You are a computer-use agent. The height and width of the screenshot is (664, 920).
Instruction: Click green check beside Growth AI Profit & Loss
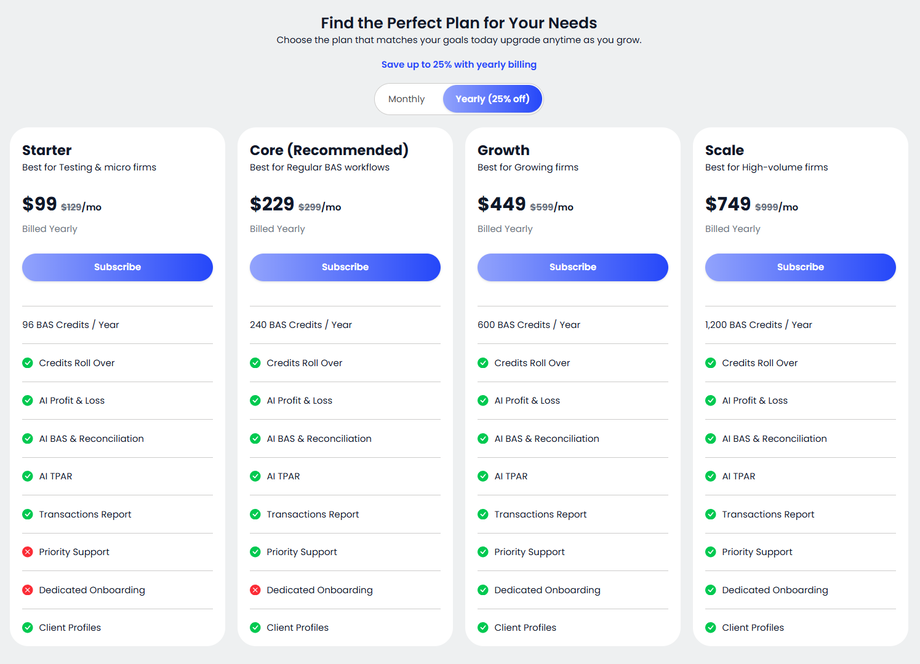[x=483, y=400]
